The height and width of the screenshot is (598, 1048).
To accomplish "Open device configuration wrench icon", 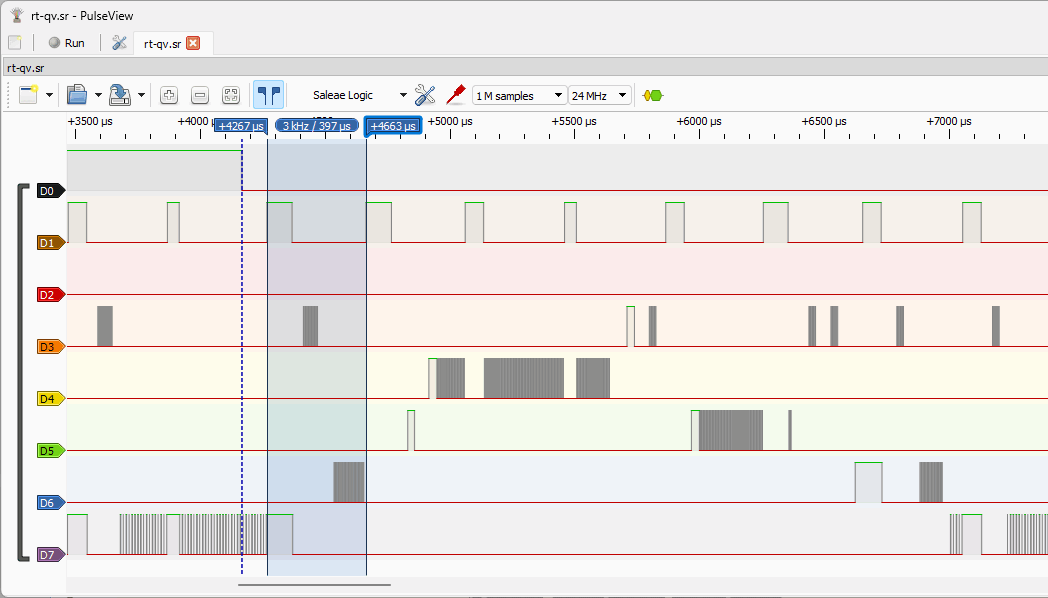I will (425, 95).
